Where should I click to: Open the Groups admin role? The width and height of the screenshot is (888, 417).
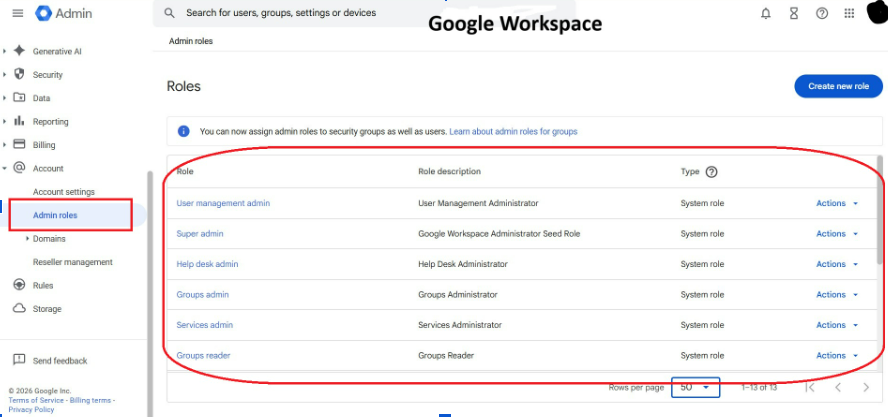coord(202,295)
